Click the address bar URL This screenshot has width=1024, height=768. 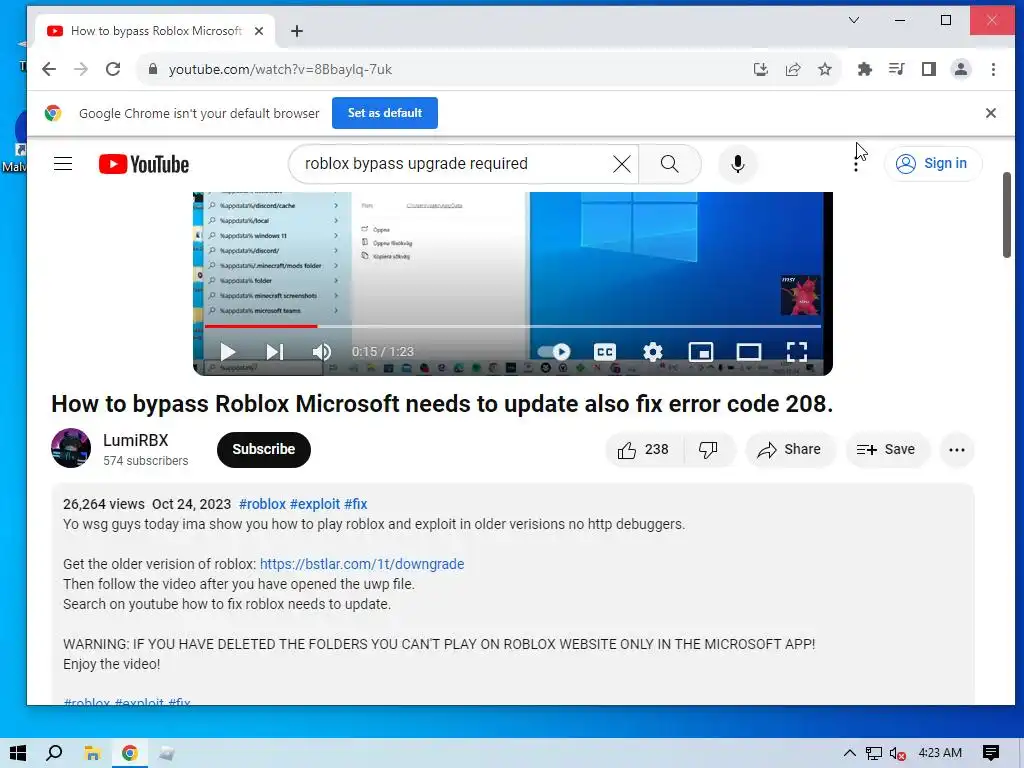[x=280, y=69]
